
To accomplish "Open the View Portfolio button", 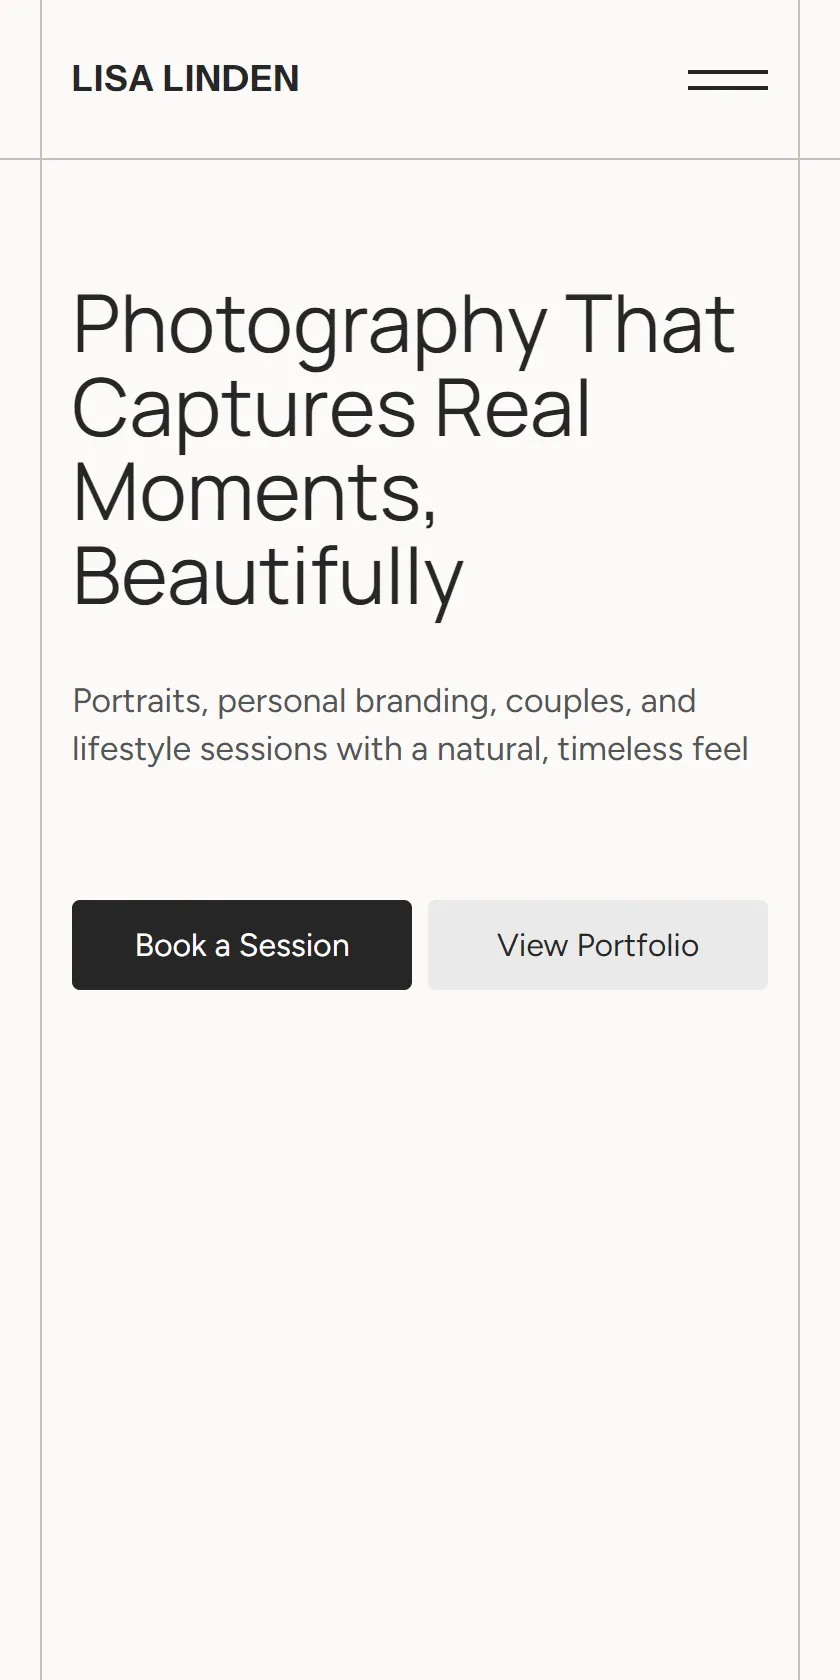I will pyautogui.click(x=598, y=945).
